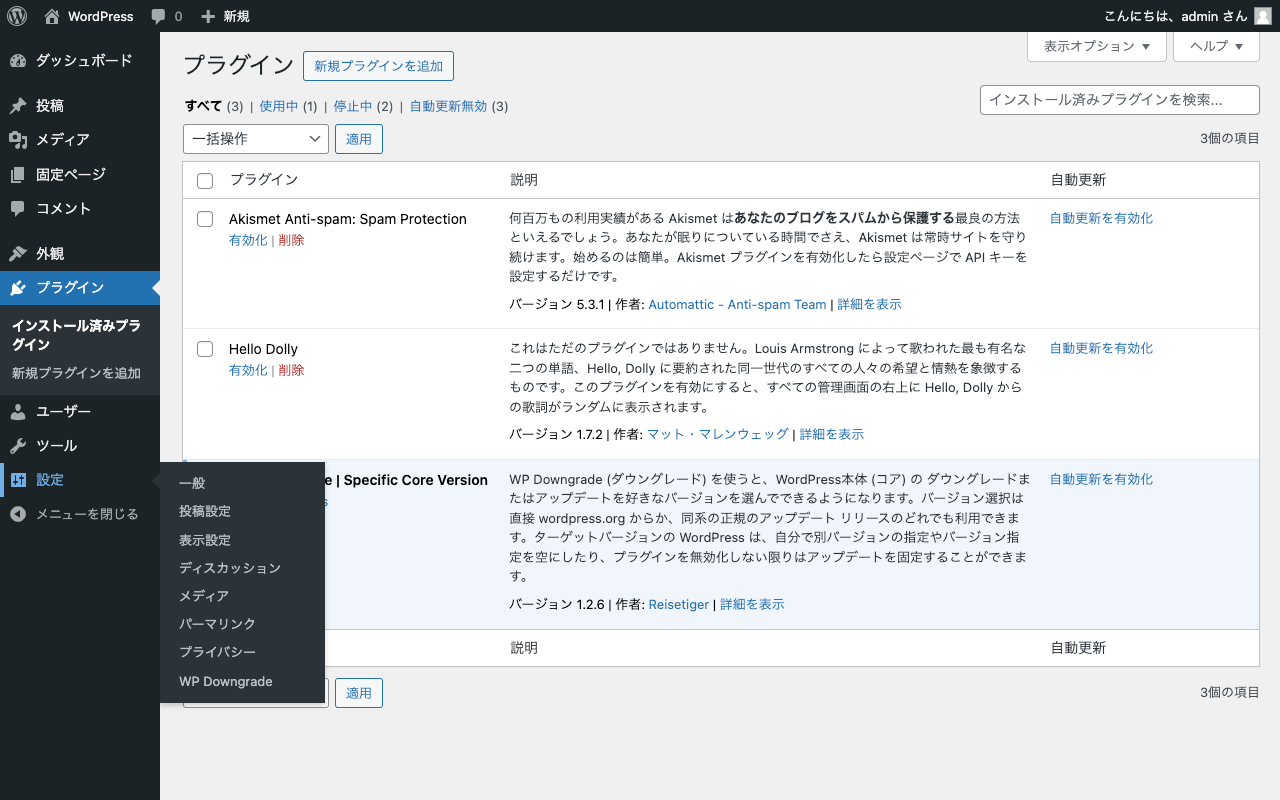Open Reisetiger author link
Viewport: 1280px width, 800px height.
point(679,604)
